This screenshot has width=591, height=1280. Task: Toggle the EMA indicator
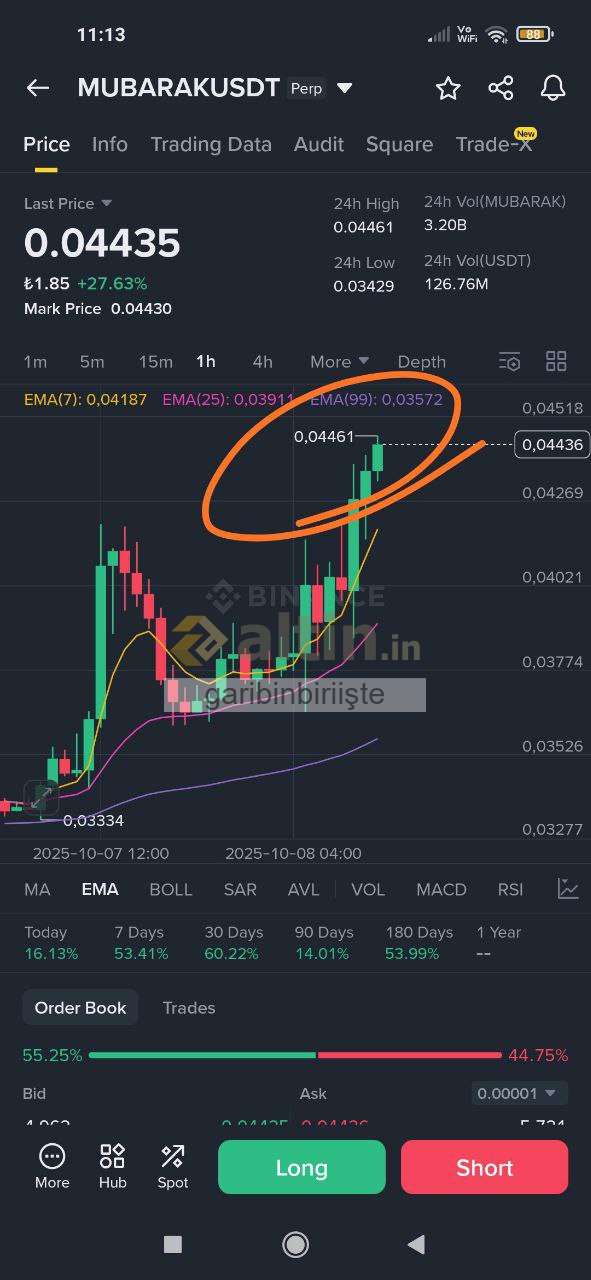(x=100, y=889)
